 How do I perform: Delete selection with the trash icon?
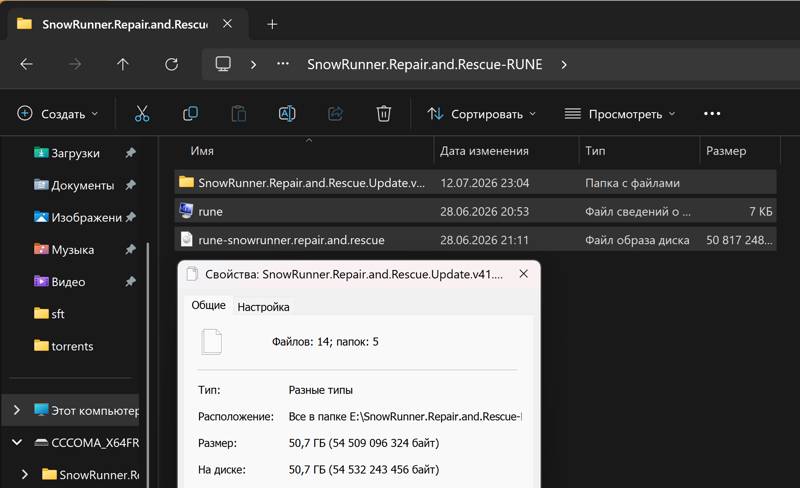click(x=384, y=113)
